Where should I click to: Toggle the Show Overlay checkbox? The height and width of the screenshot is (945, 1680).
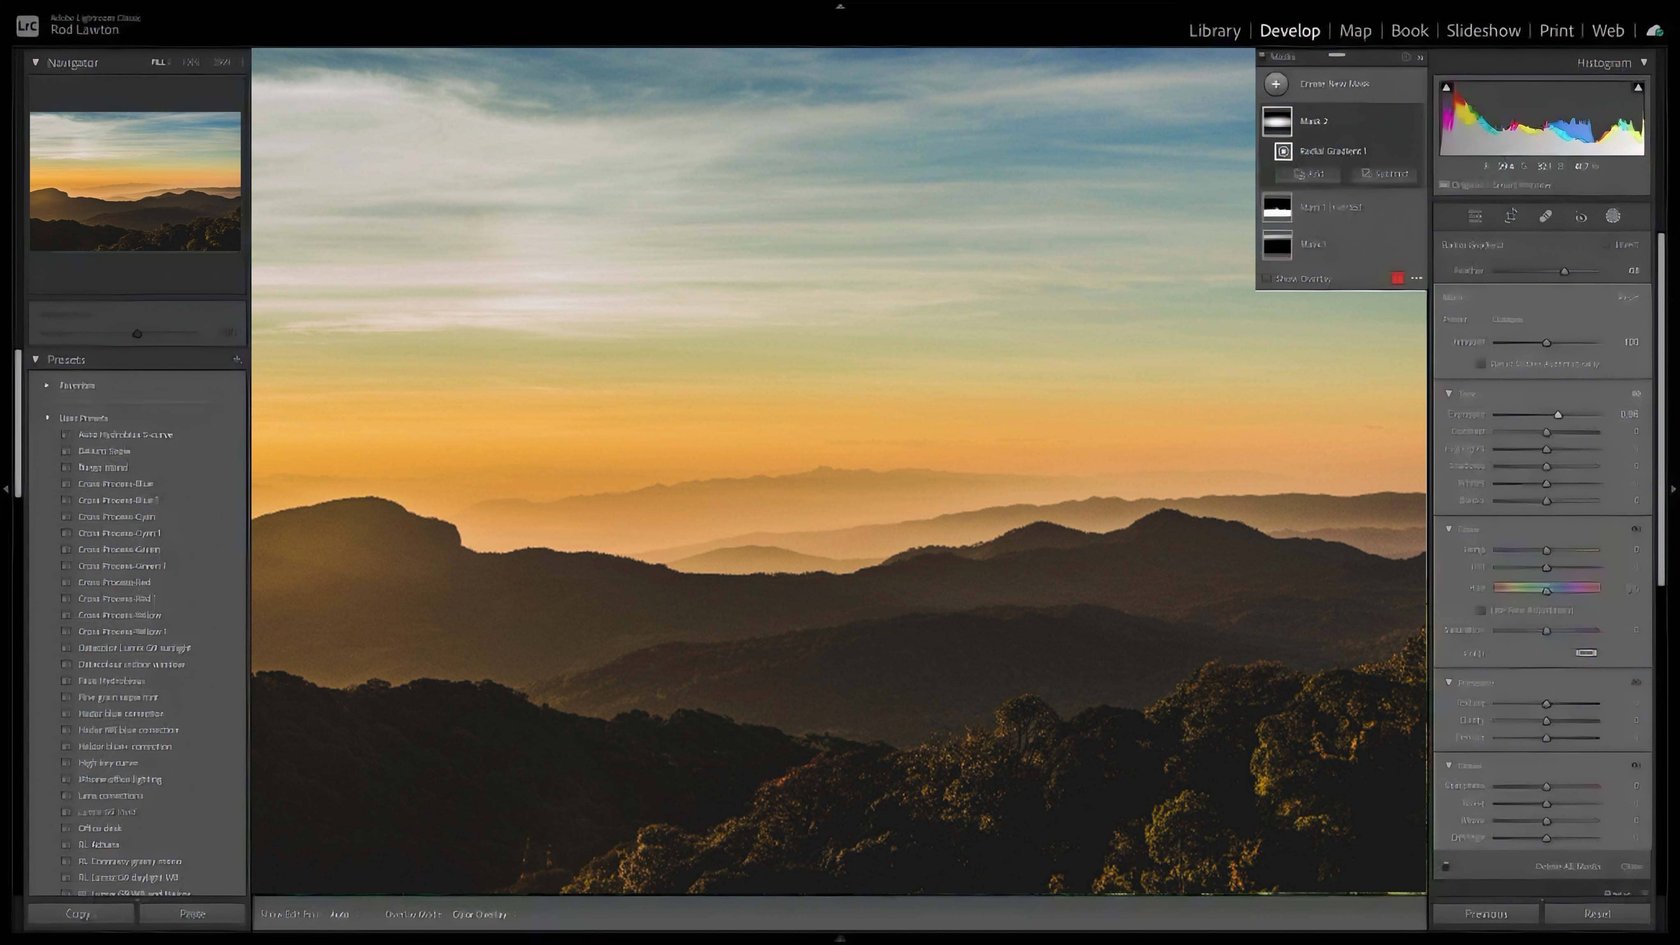coord(1266,278)
